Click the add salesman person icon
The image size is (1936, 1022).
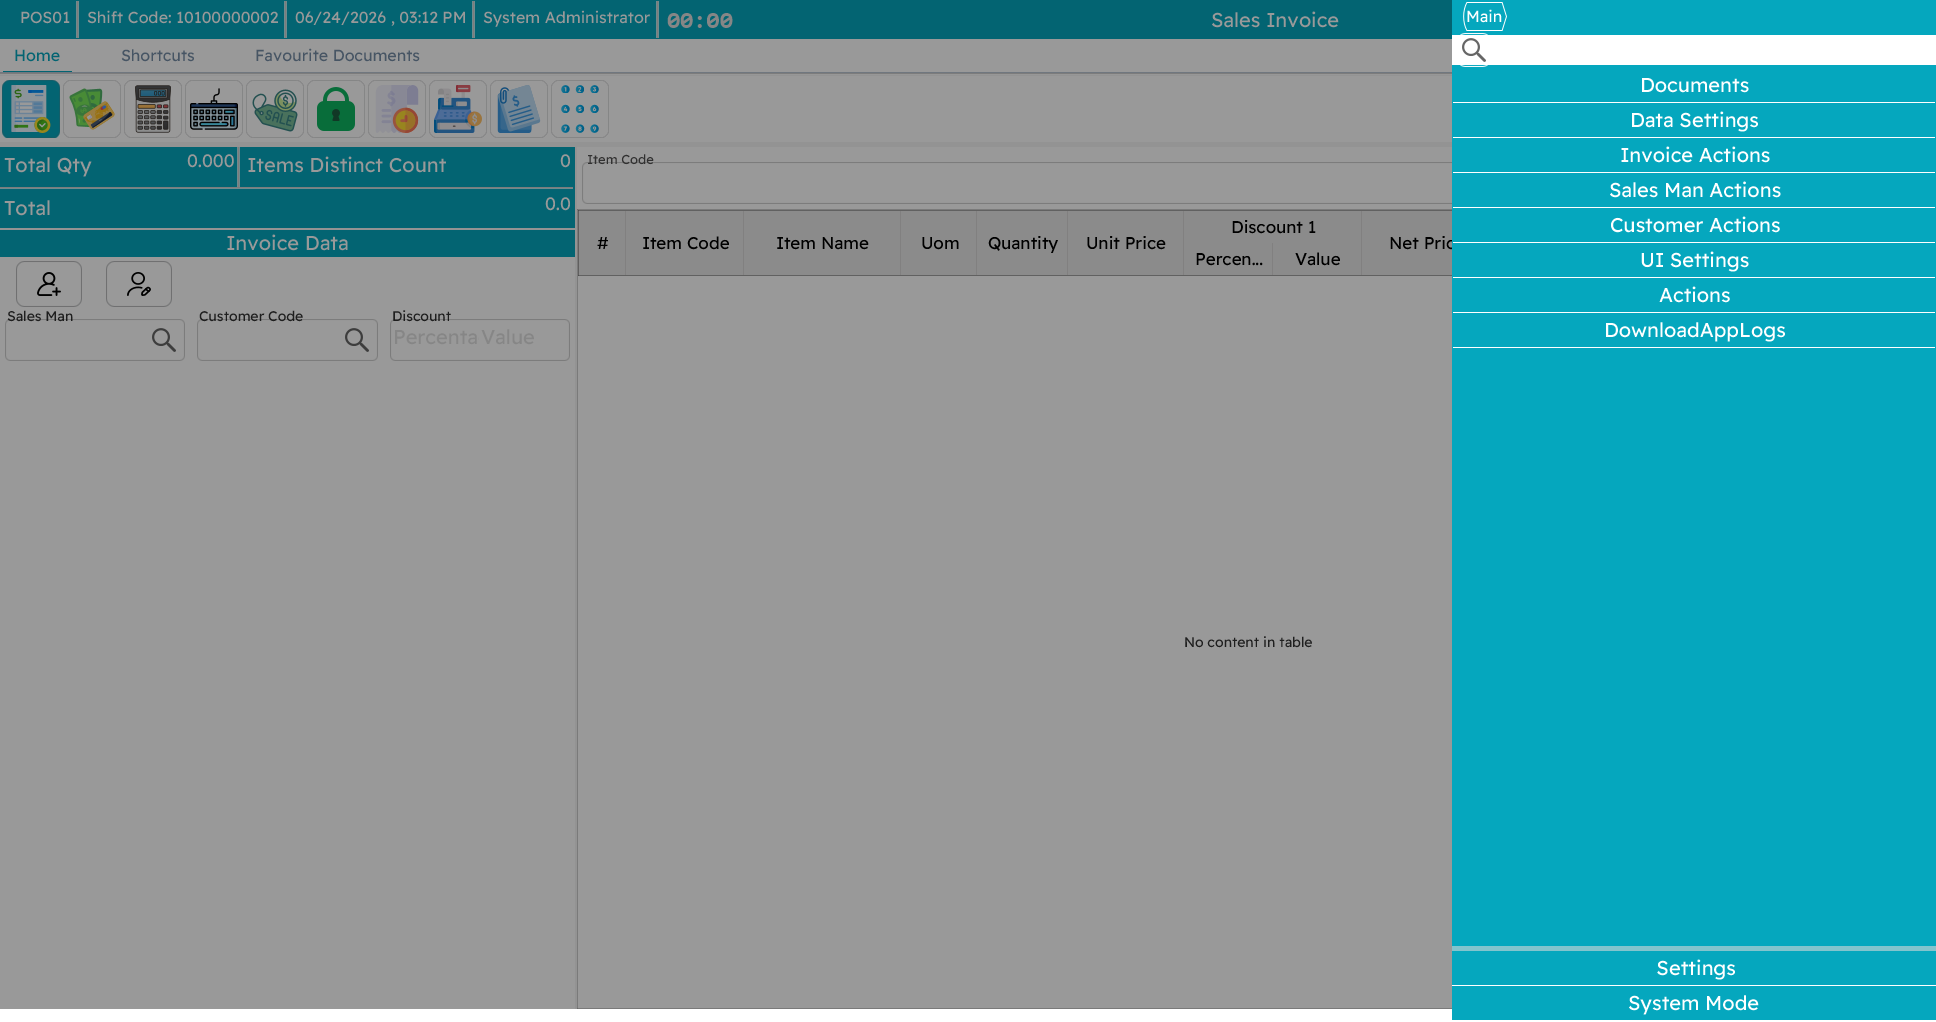[49, 284]
